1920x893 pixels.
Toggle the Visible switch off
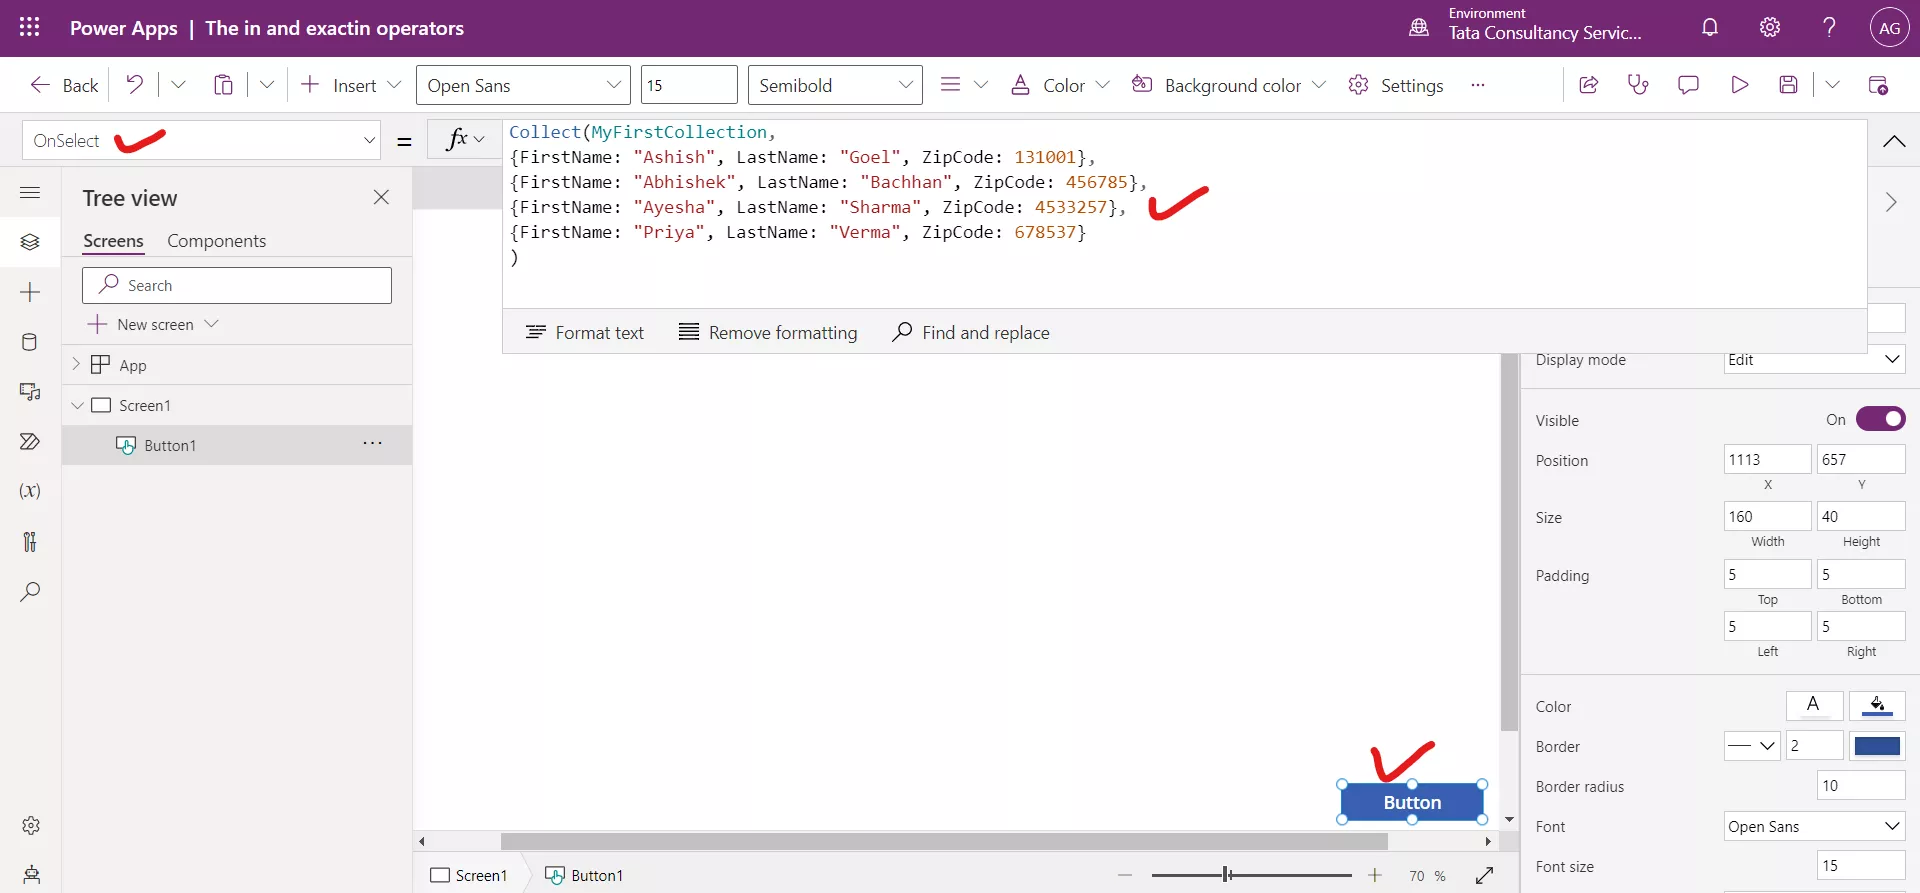pyautogui.click(x=1880, y=419)
